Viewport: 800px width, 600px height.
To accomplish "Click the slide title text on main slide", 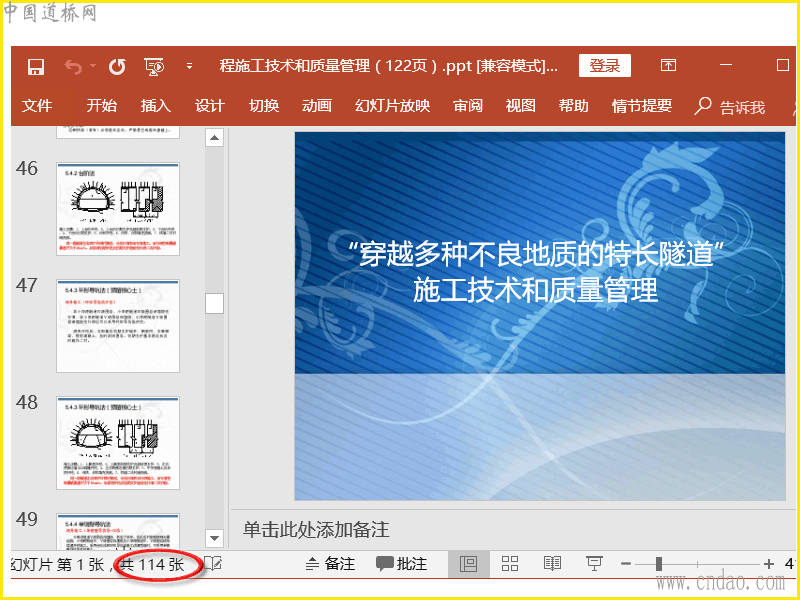I will tap(536, 272).
